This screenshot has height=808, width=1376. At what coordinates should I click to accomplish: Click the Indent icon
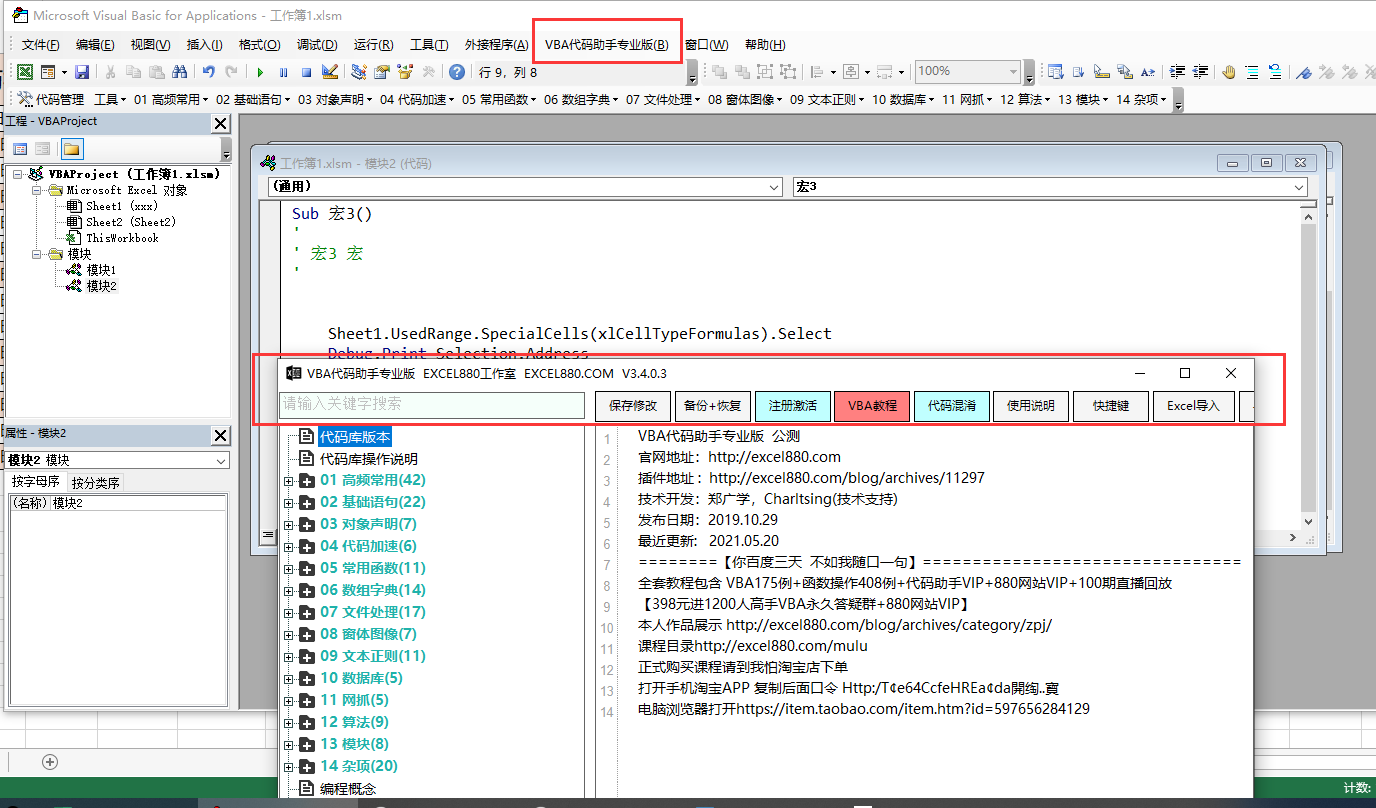pos(1177,72)
